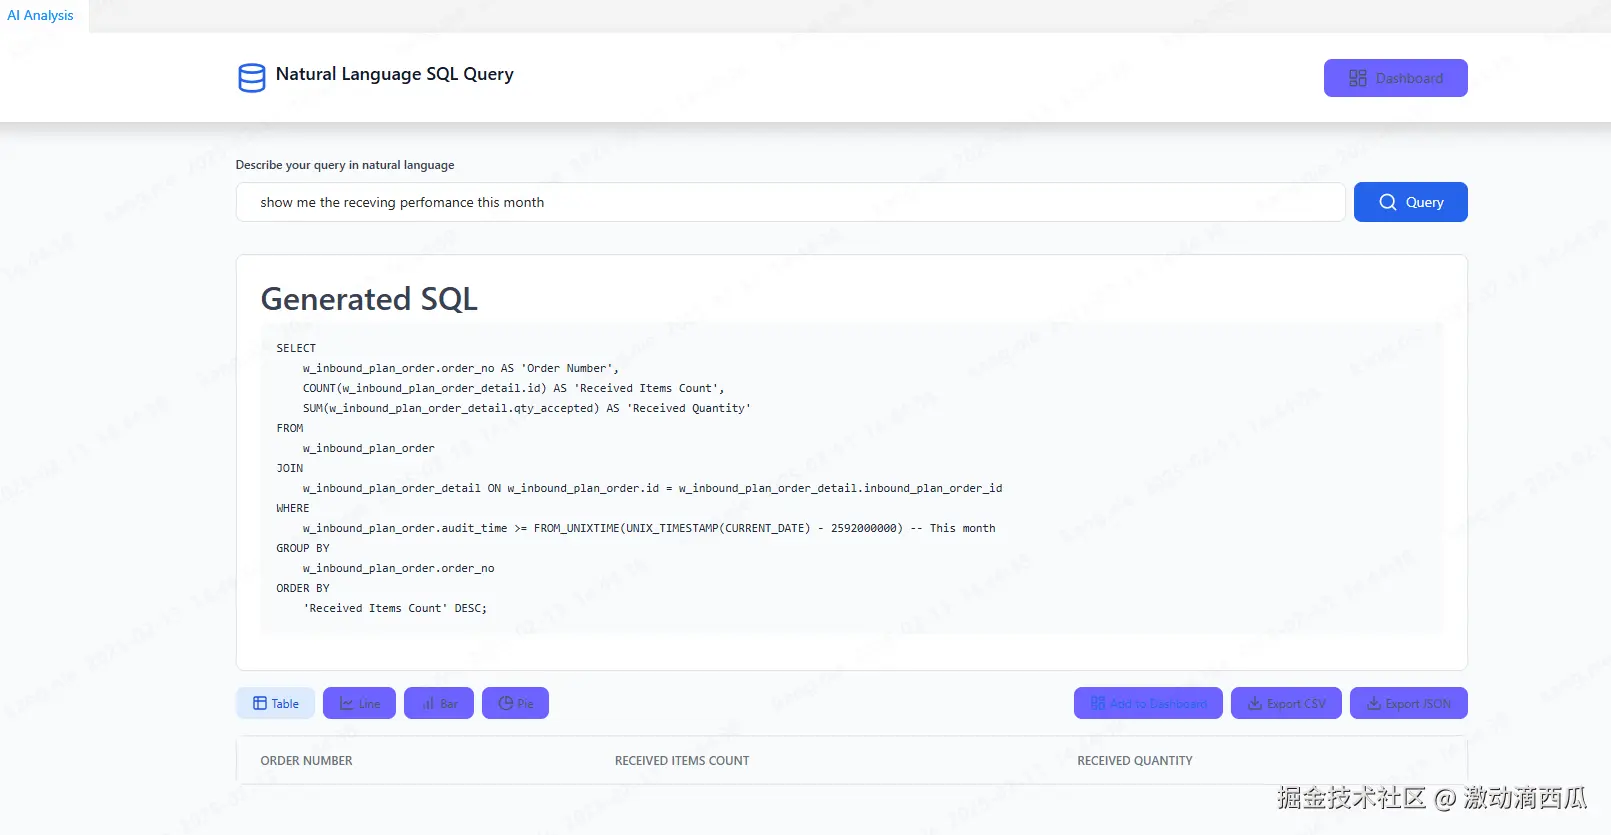Run the query with the magnifier Query button

click(1410, 202)
